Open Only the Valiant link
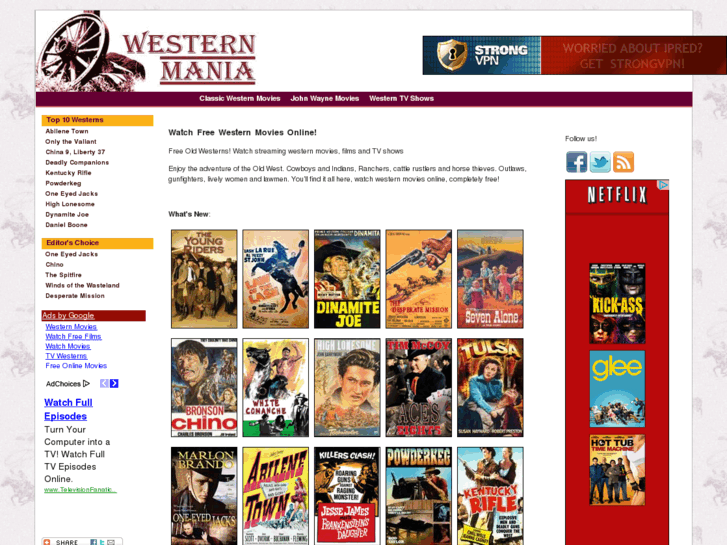727x545 pixels. [70, 141]
